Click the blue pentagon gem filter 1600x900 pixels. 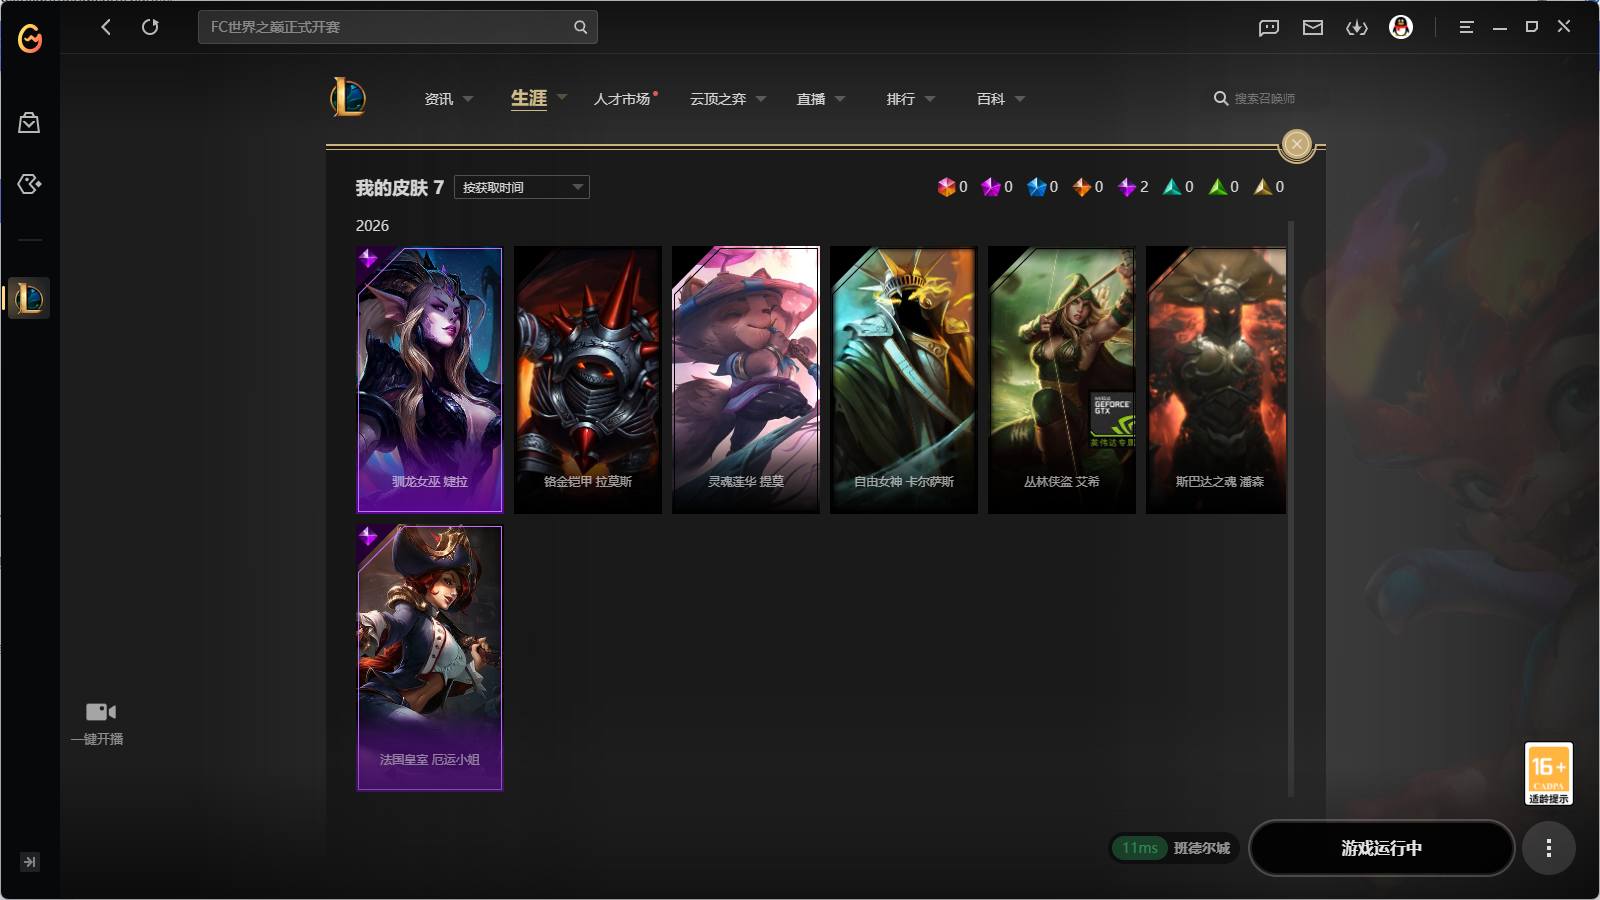coord(1036,187)
